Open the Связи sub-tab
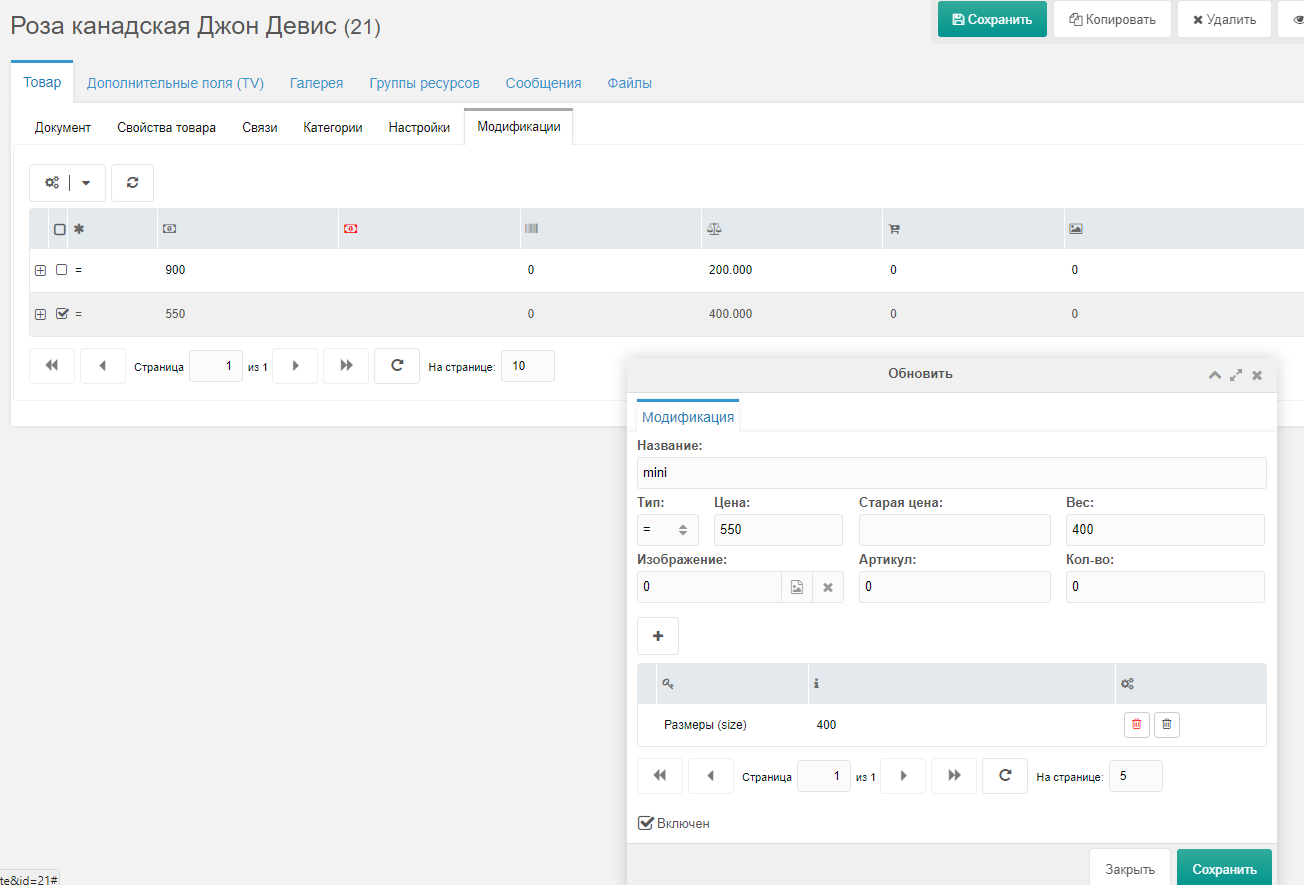 pos(260,128)
